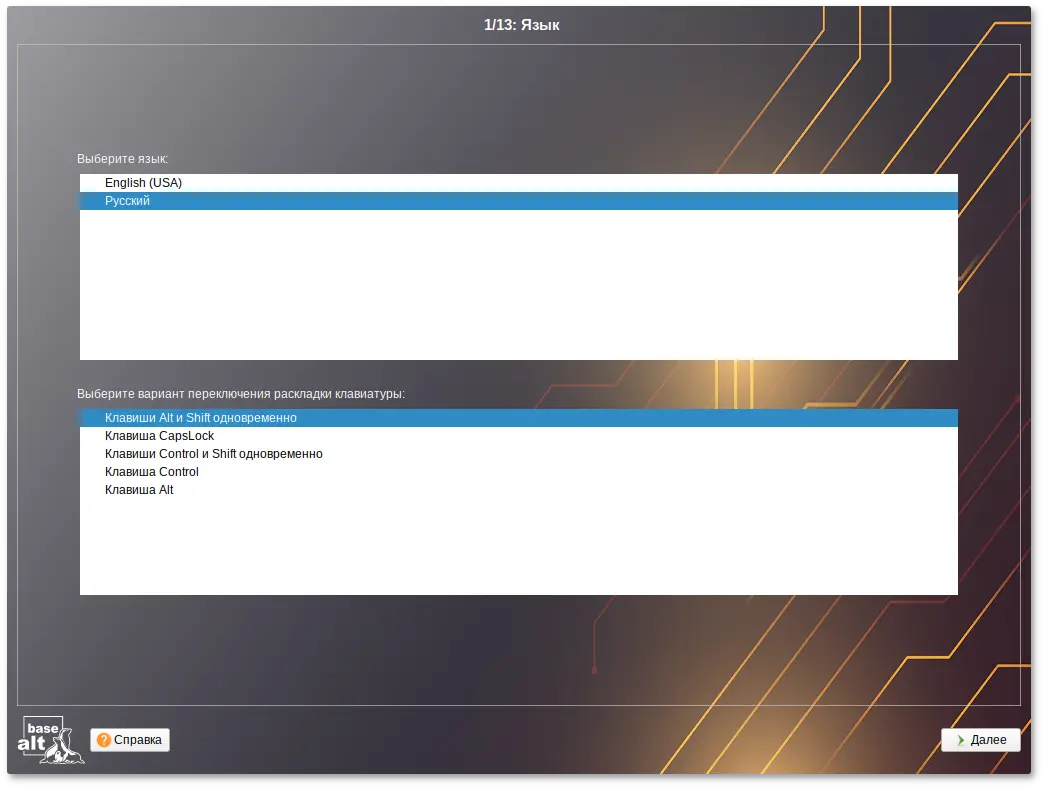1044x788 pixels.
Task: Click the "alt" text in the logo
Action: pyautogui.click(x=32, y=745)
